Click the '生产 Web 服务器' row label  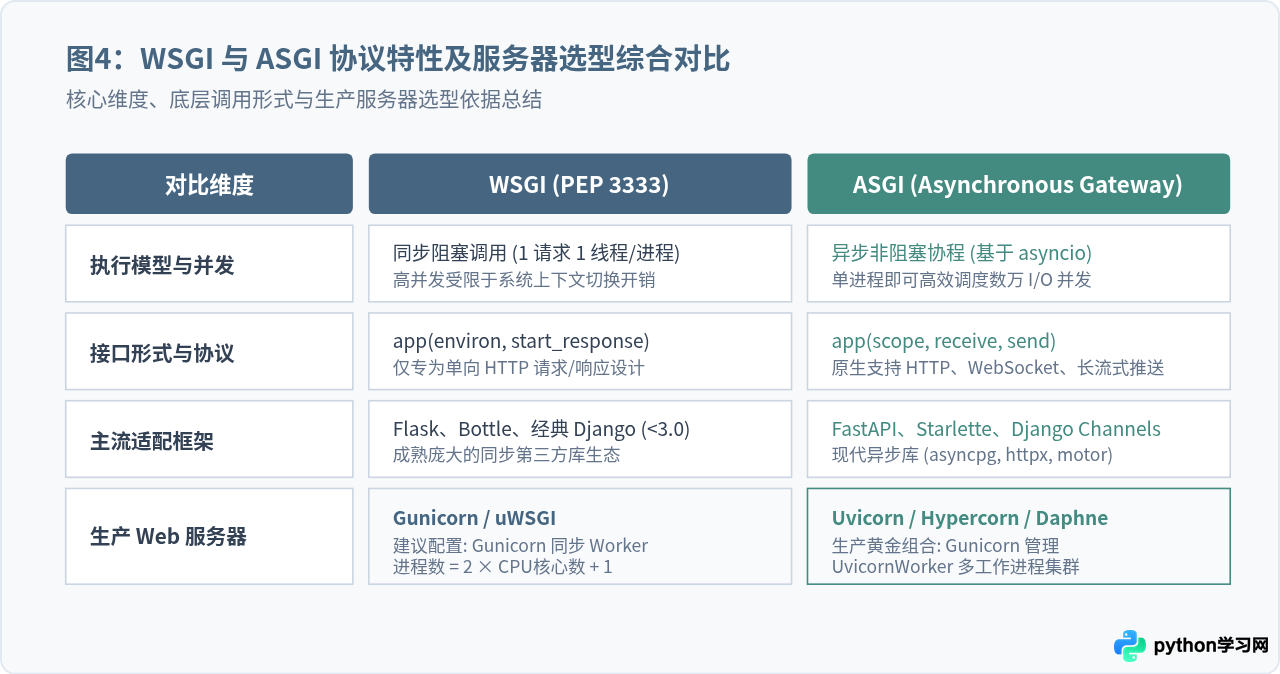(x=168, y=536)
